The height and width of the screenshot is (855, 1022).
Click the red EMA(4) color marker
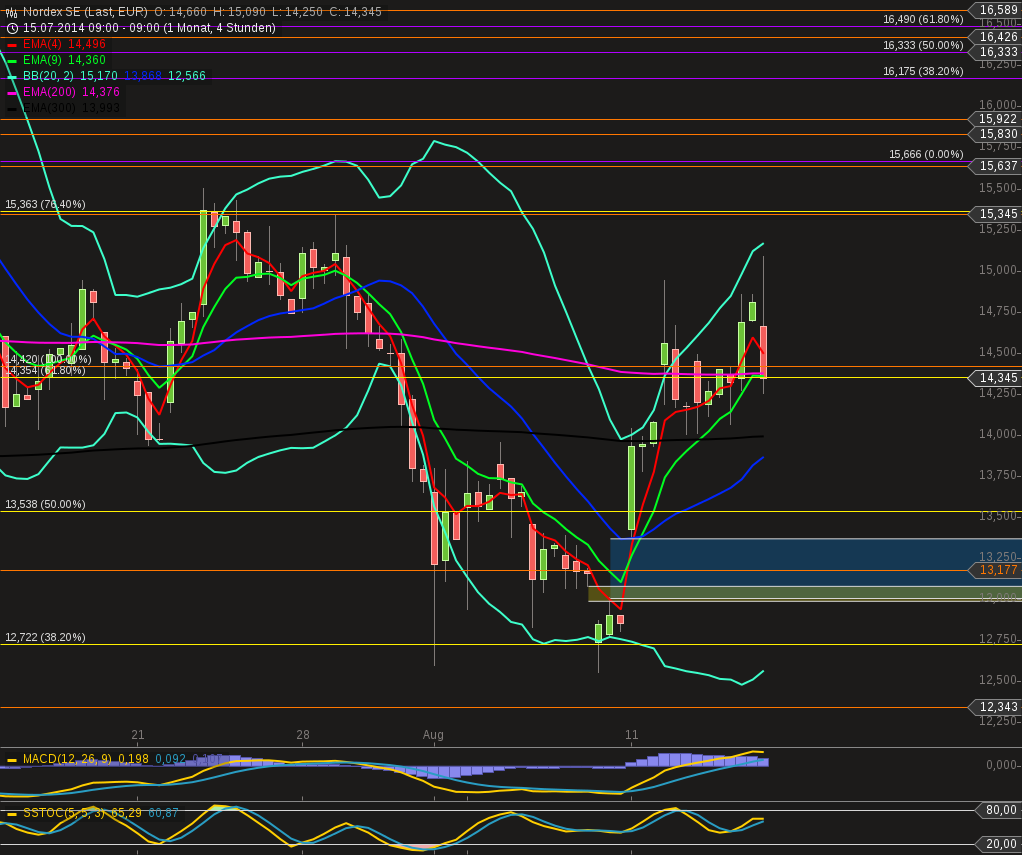point(12,44)
